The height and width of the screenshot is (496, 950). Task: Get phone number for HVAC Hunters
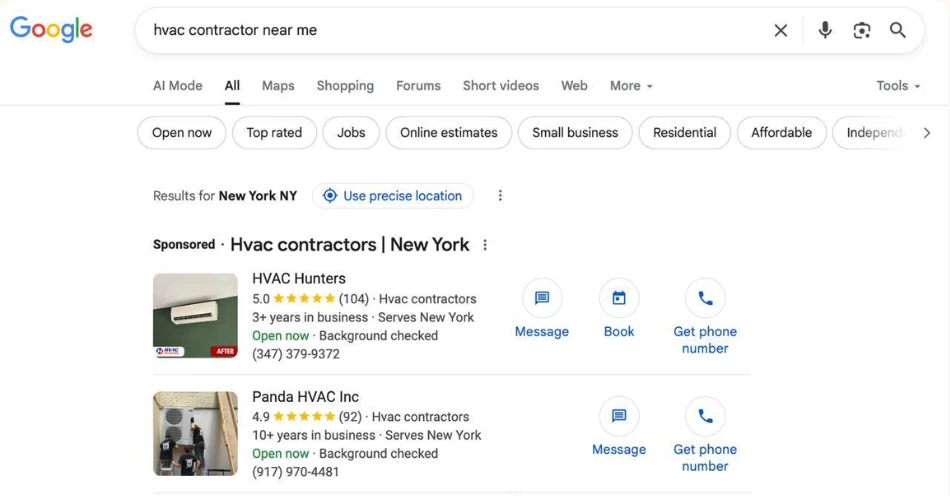point(705,299)
